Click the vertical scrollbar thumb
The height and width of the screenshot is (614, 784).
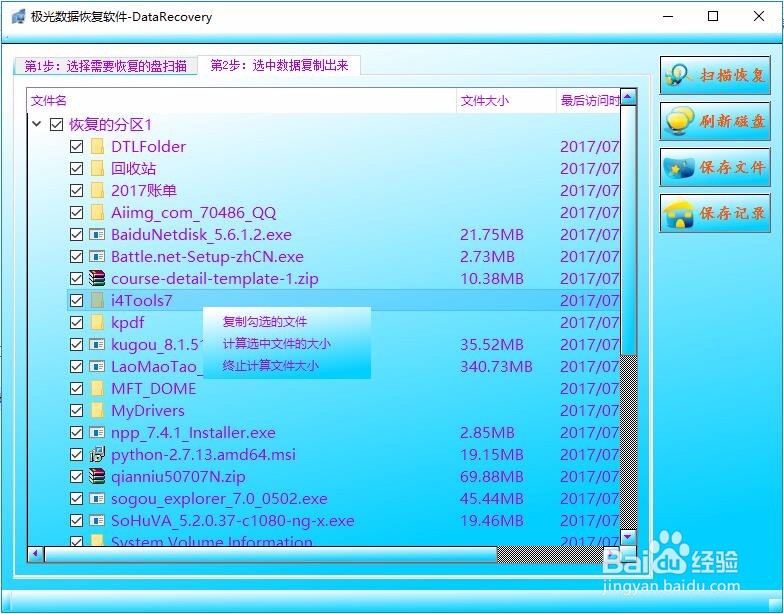628,230
